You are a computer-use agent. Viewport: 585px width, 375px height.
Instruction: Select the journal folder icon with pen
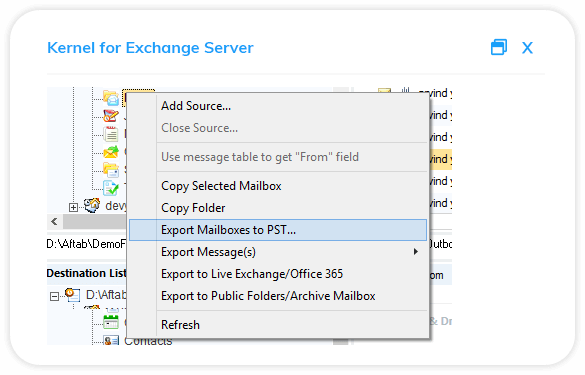click(x=111, y=115)
